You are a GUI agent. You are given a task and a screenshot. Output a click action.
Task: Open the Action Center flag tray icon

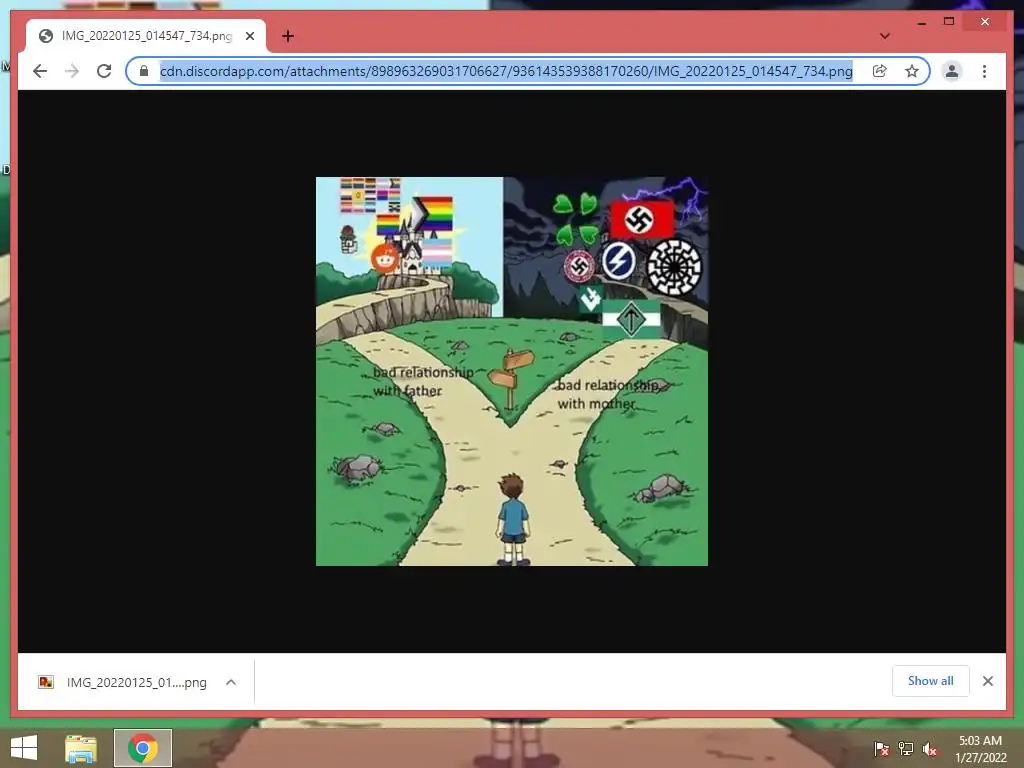pos(882,748)
